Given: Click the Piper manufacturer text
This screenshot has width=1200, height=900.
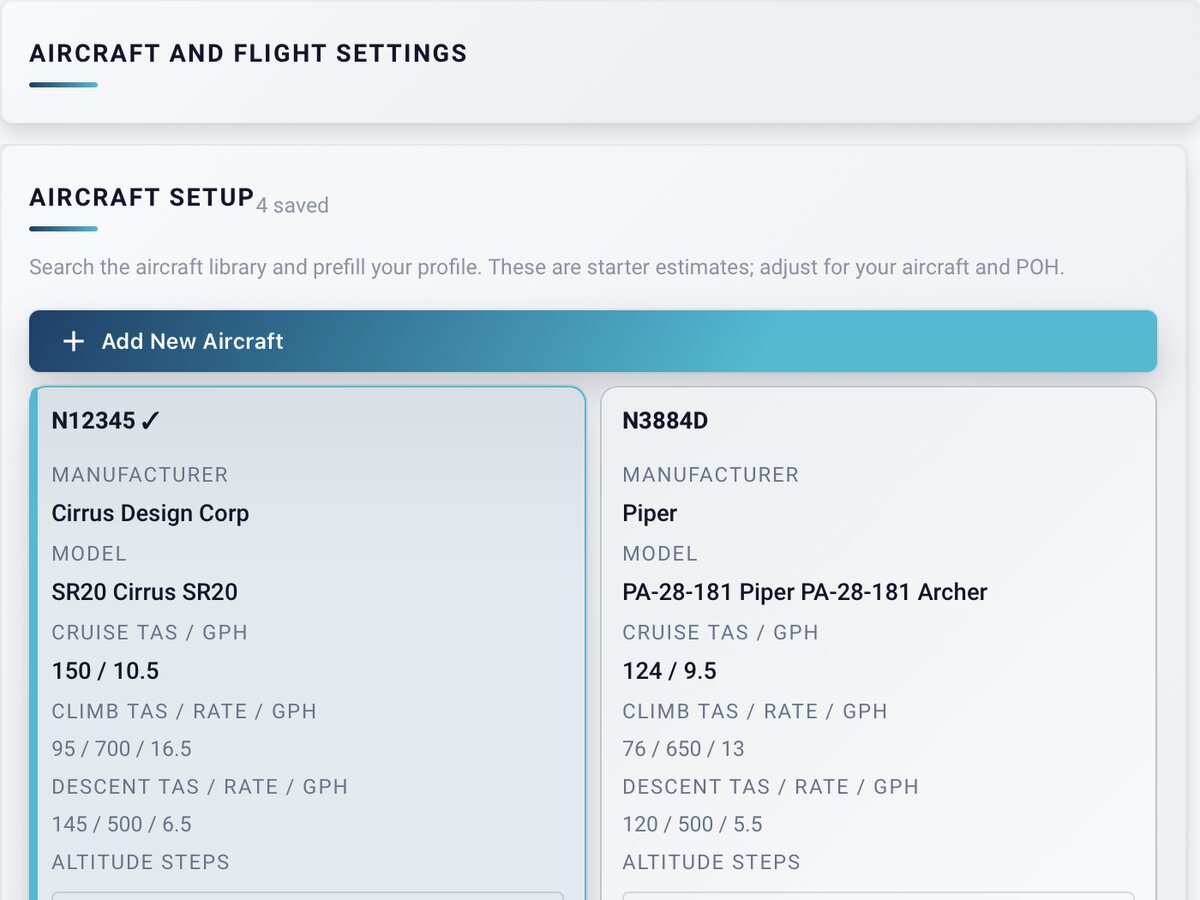Looking at the screenshot, I should 650,513.
